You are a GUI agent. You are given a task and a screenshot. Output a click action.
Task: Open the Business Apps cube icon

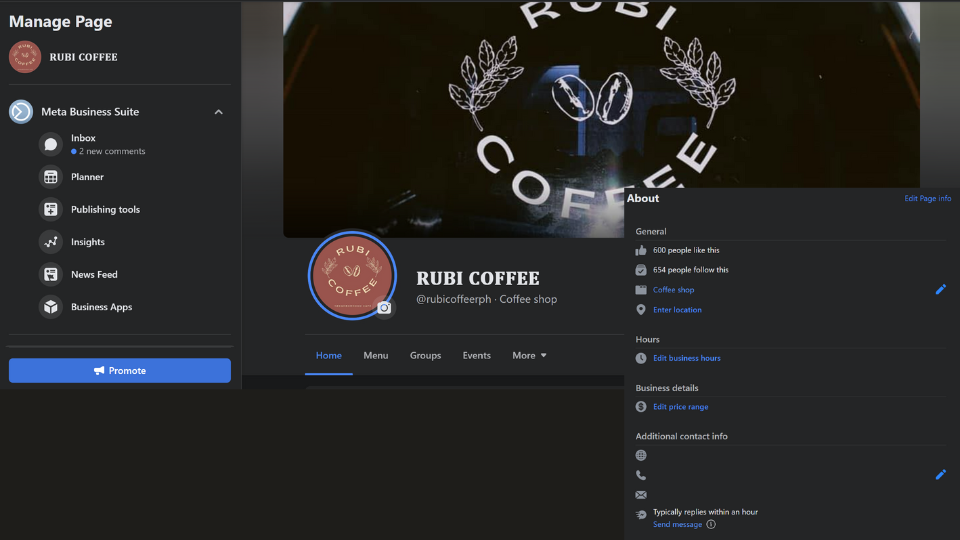(x=51, y=307)
